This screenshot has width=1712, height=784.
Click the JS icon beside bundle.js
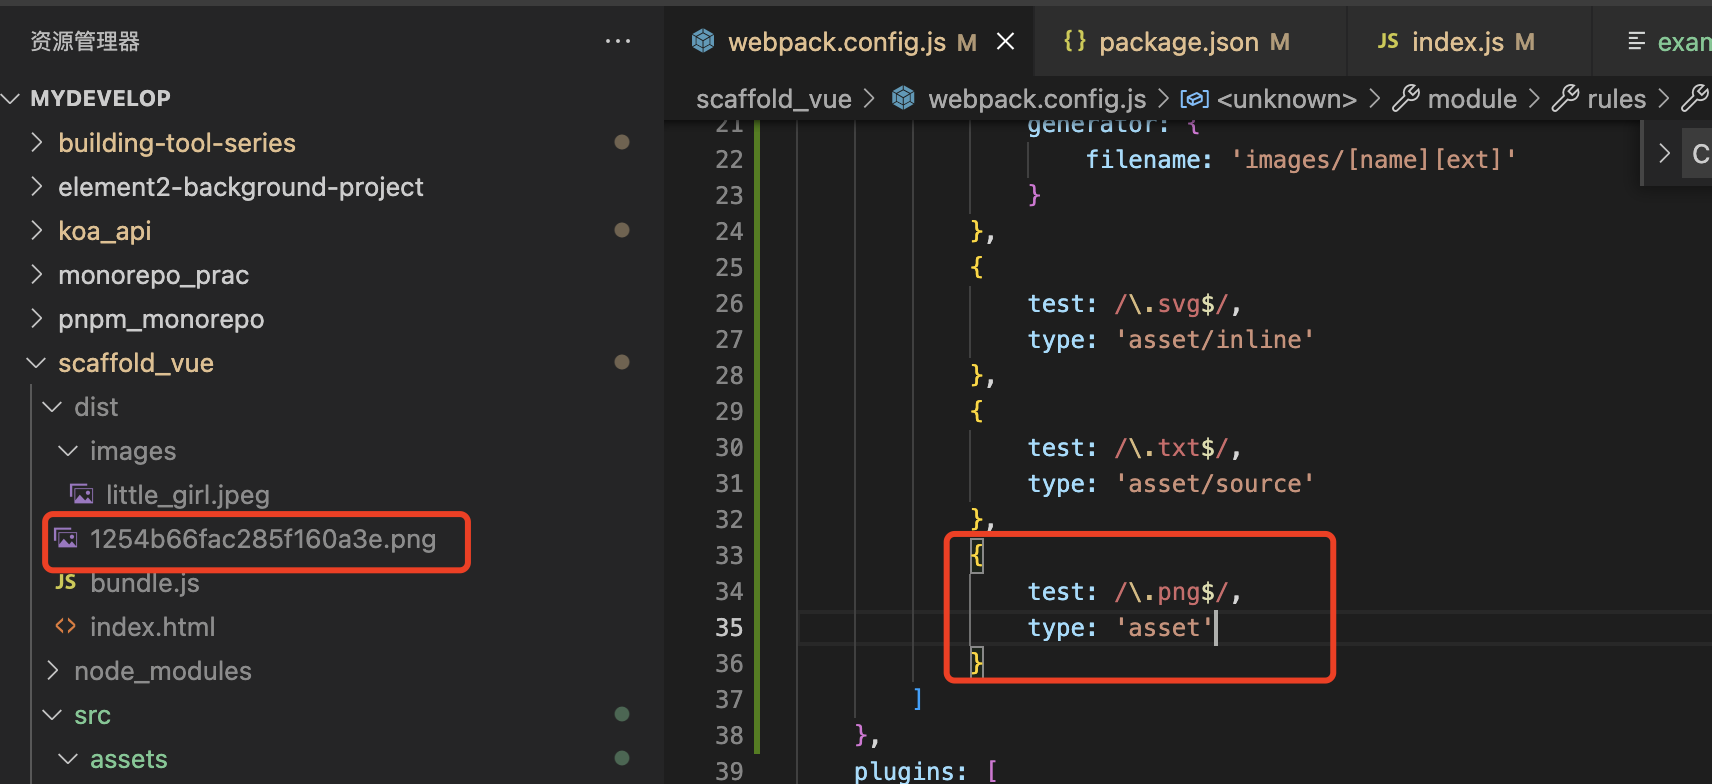pyautogui.click(x=66, y=582)
